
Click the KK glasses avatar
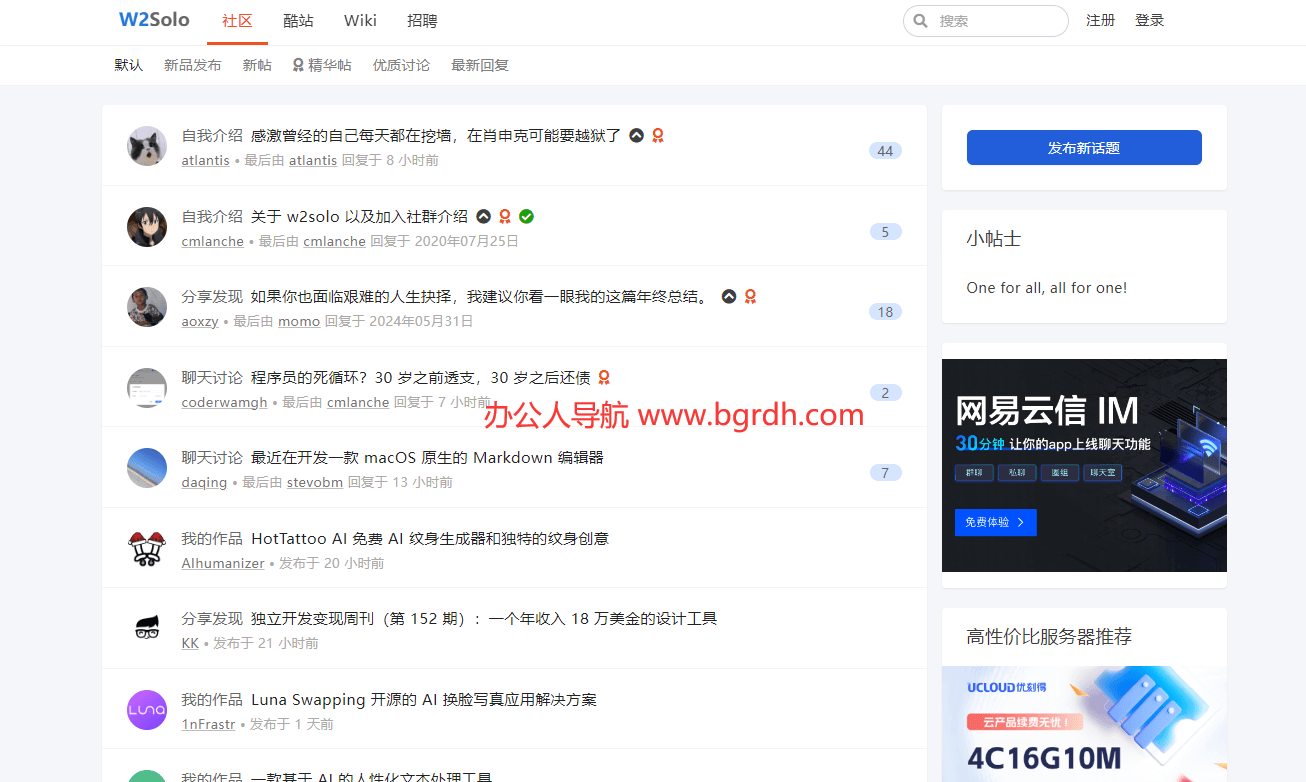pyautogui.click(x=147, y=629)
